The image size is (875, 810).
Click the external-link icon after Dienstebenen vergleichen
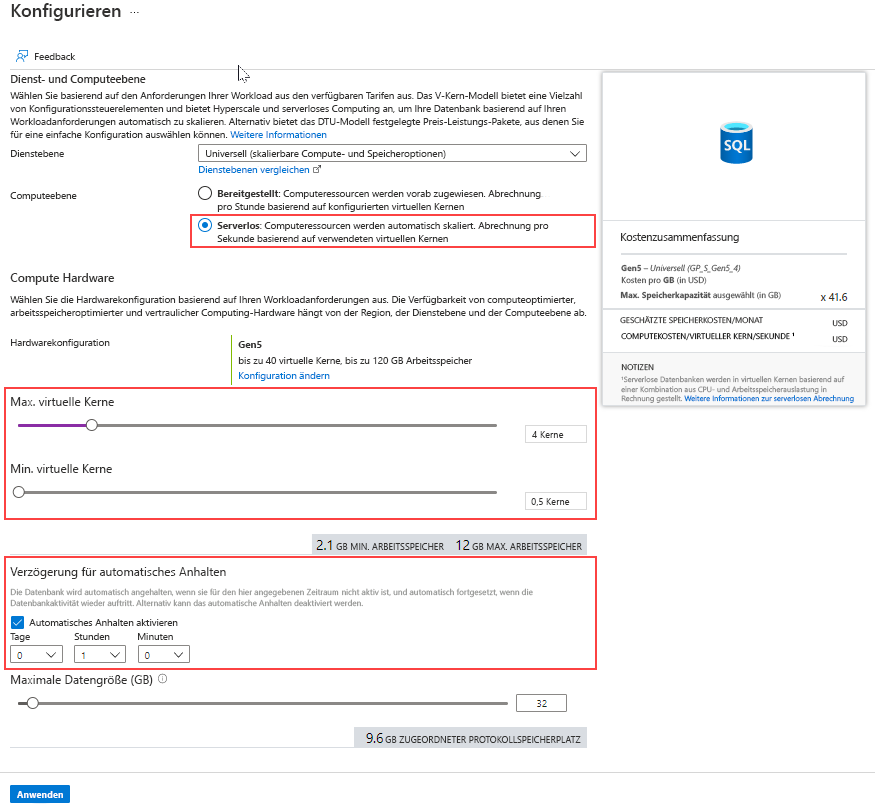point(317,169)
